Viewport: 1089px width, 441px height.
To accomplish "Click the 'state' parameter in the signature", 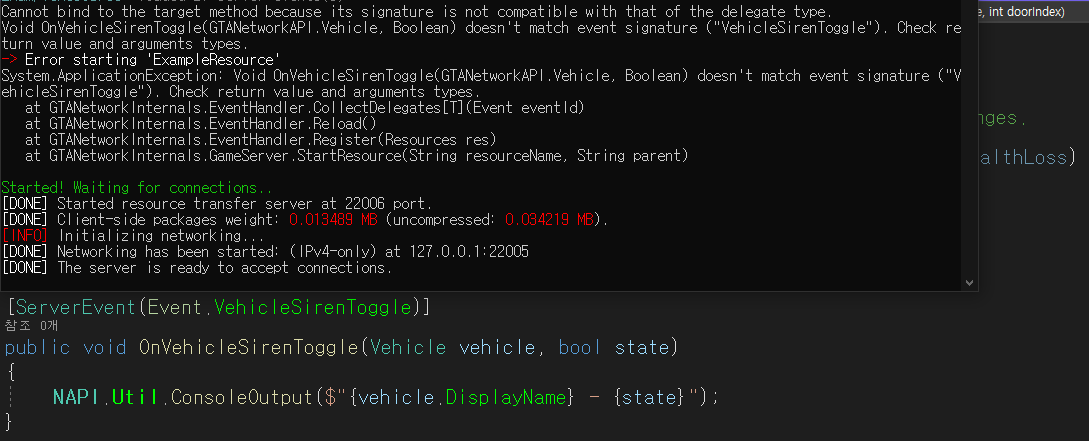I will pyautogui.click(x=642, y=347).
